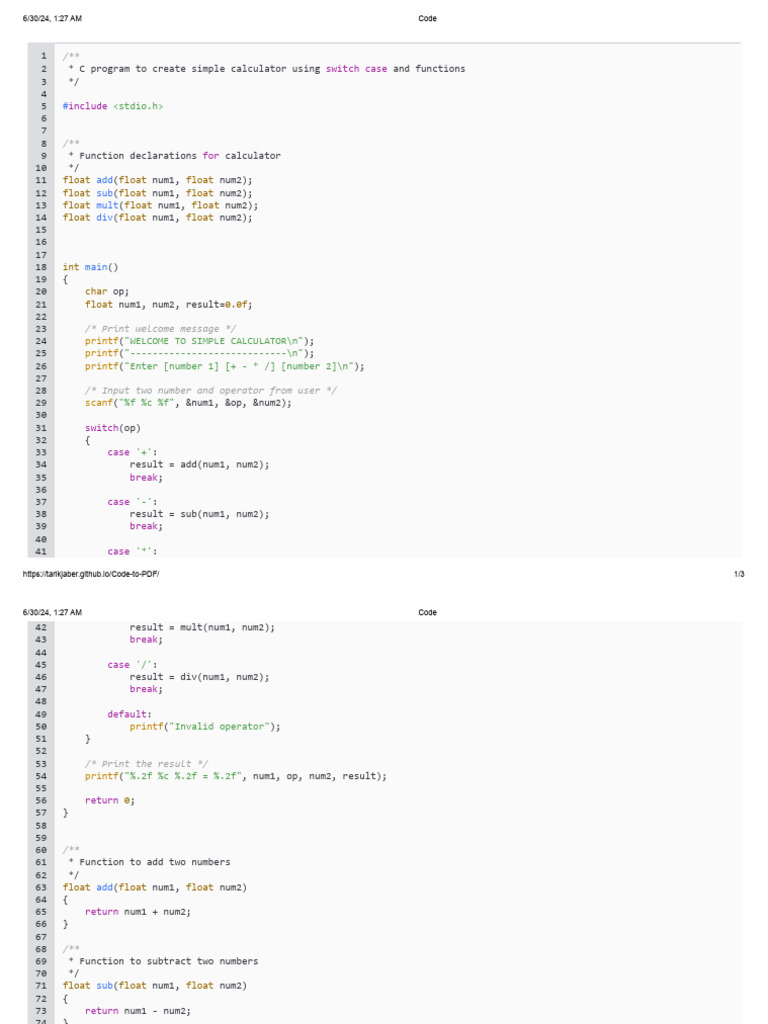This screenshot has width=768, height=1024.
Task: Click the #include <stdio.h> line
Action: [x=113, y=106]
